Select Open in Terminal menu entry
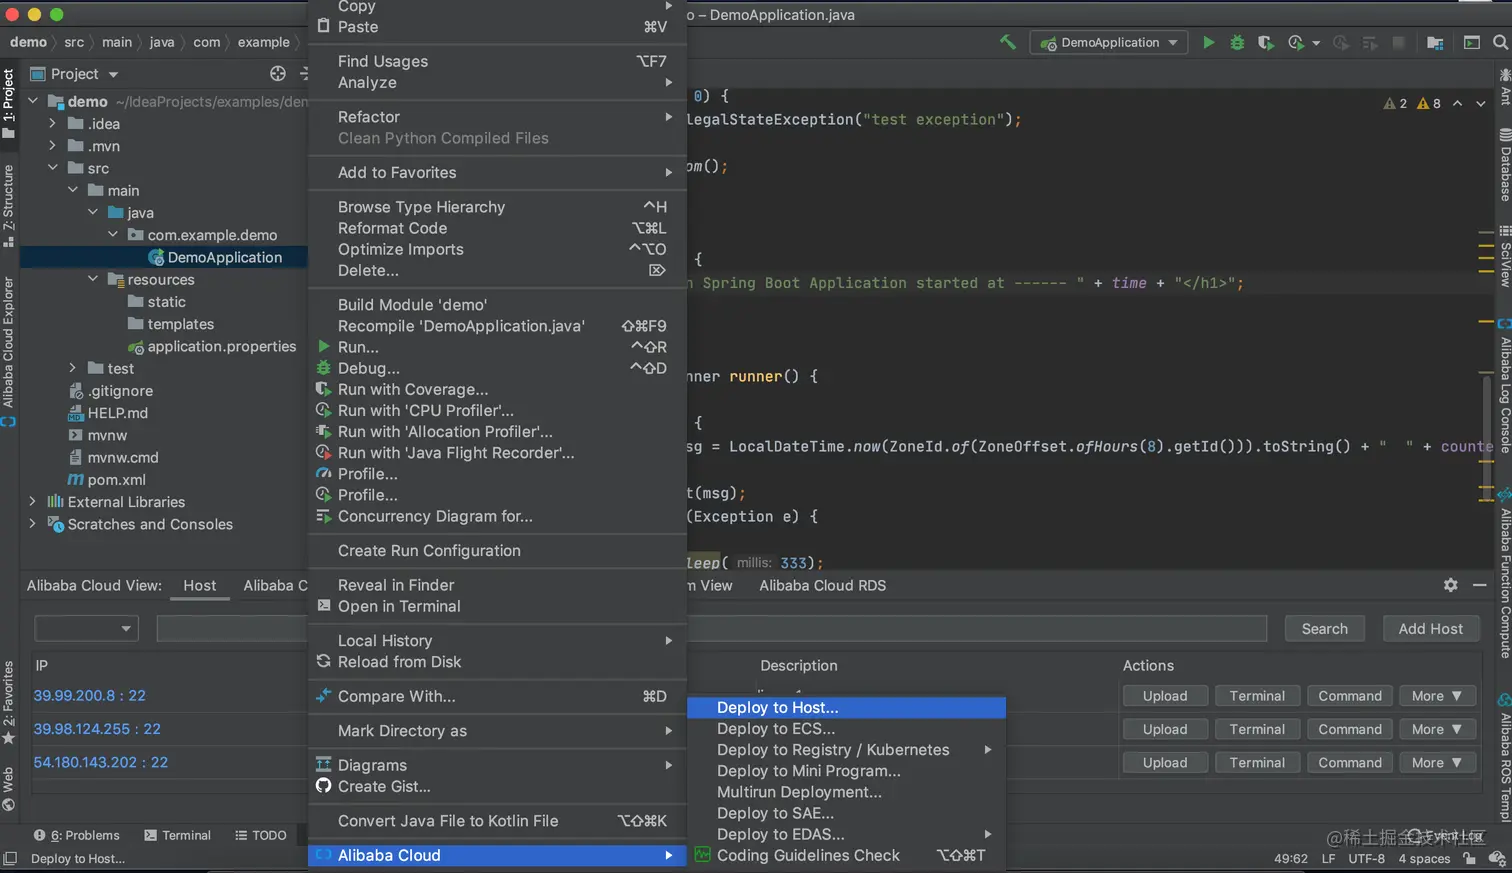Image resolution: width=1512 pixels, height=873 pixels. pyautogui.click(x=497, y=606)
